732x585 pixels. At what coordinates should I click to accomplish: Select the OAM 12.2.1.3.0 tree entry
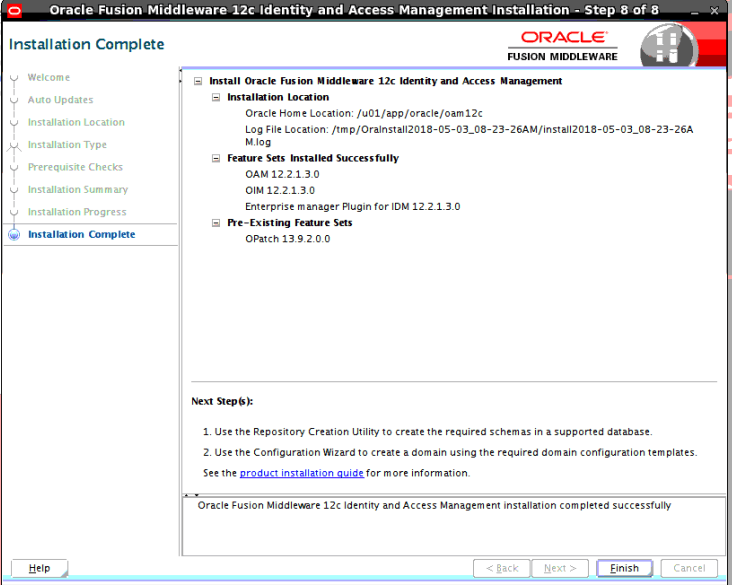(282, 174)
